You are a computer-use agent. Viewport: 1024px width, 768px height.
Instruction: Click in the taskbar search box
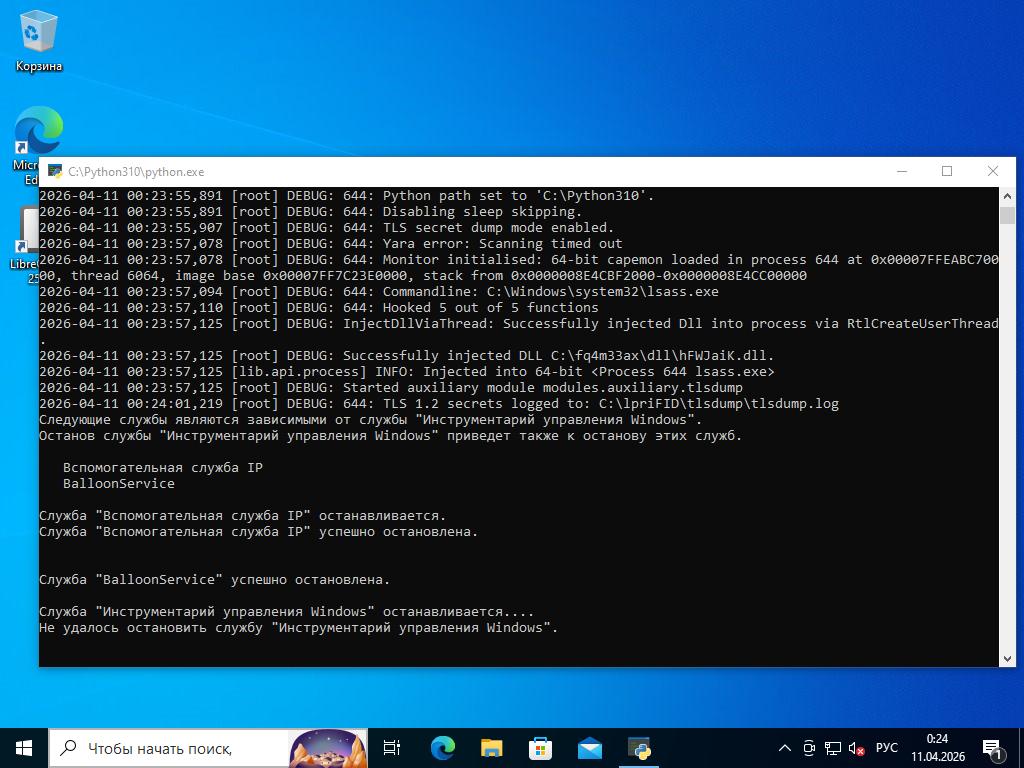[x=170, y=748]
